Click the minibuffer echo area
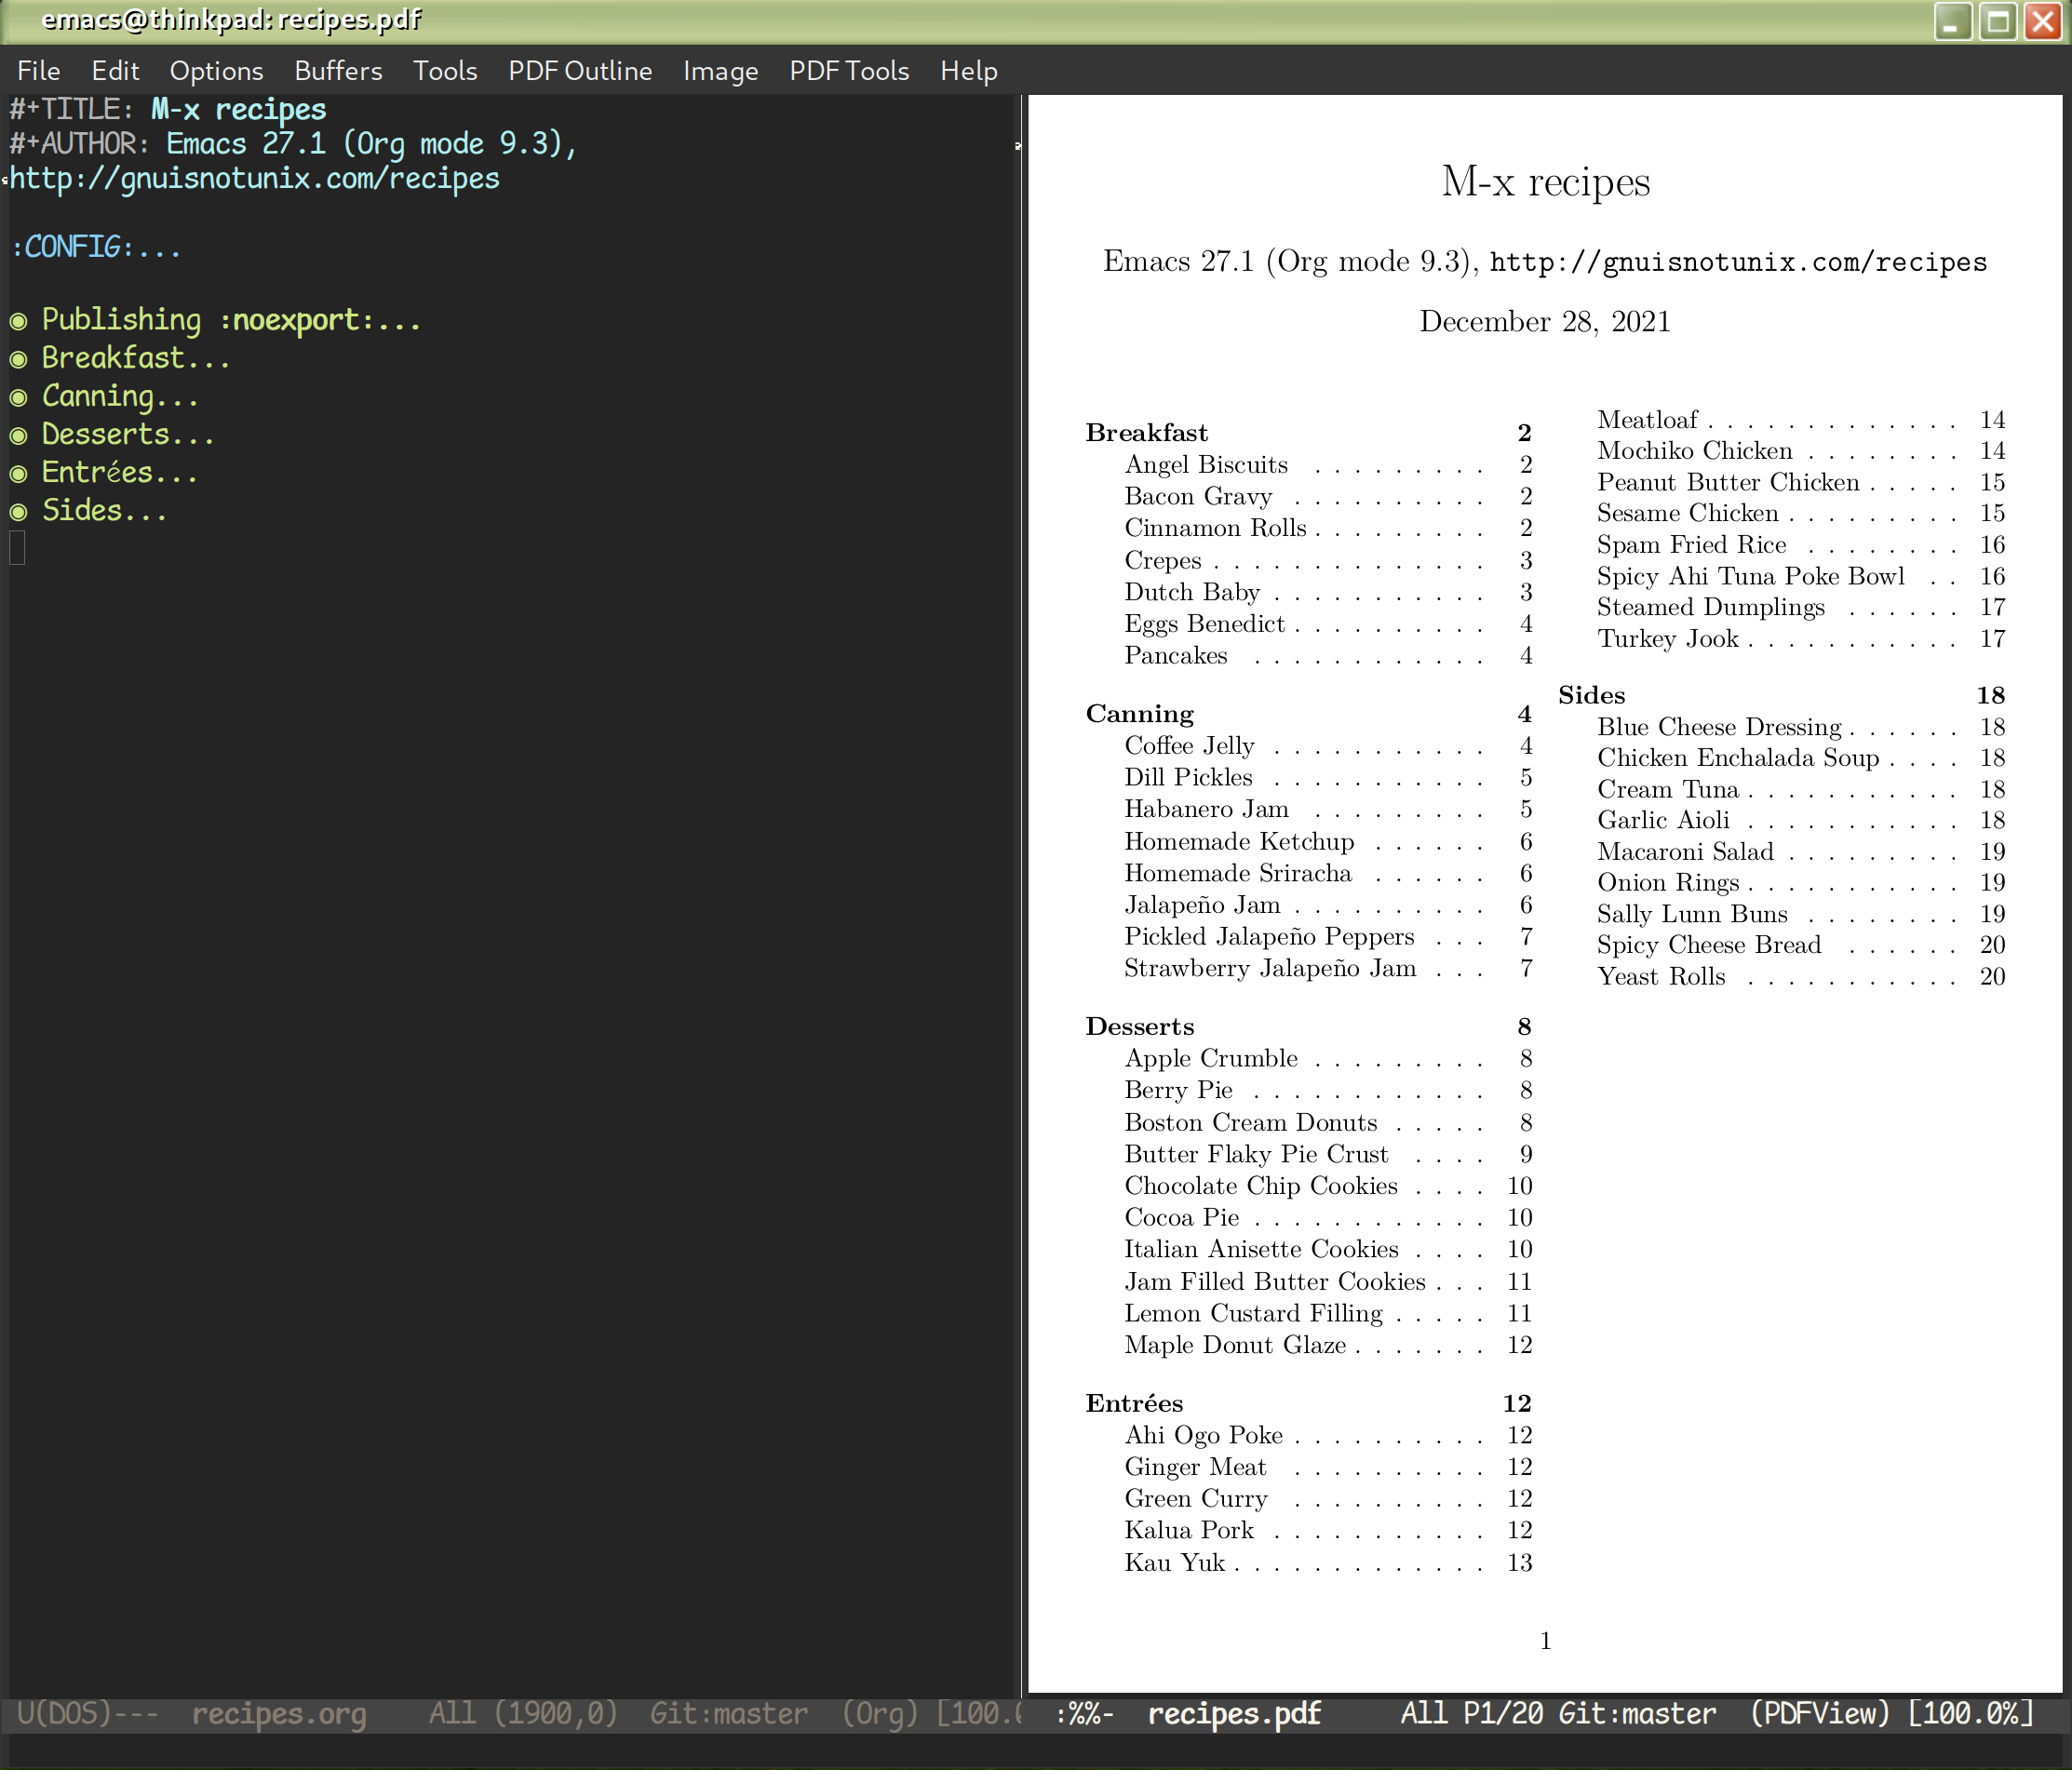This screenshot has height=1770, width=2072. pos(1036,1751)
